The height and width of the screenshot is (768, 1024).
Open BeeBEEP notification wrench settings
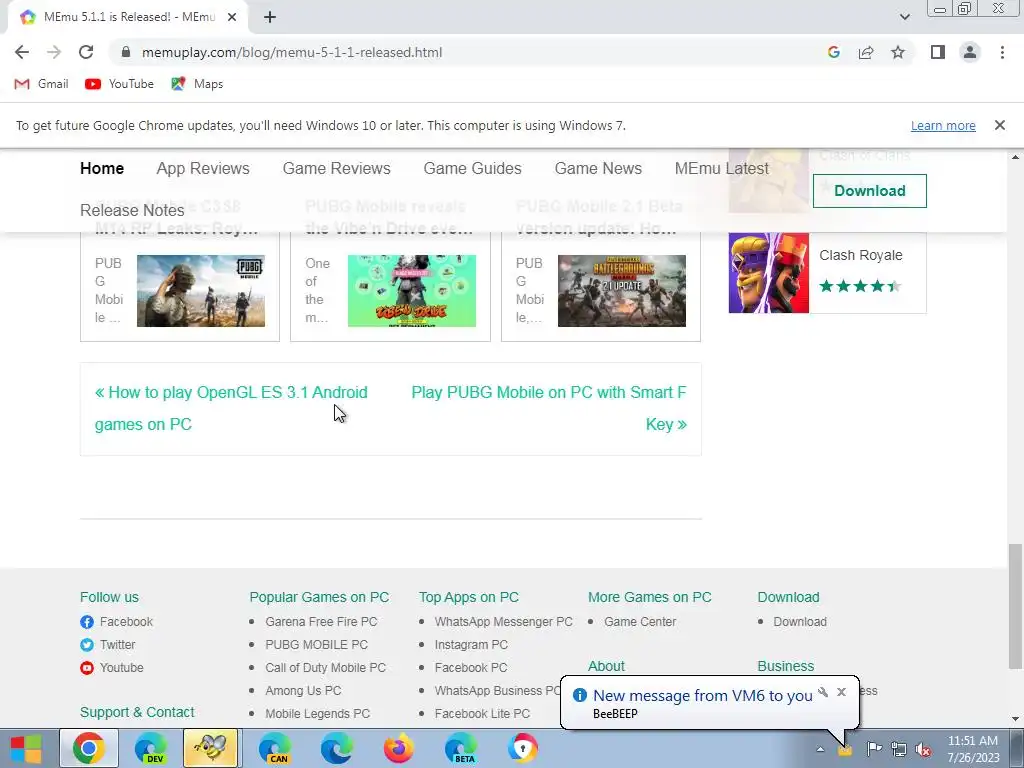[x=823, y=692]
